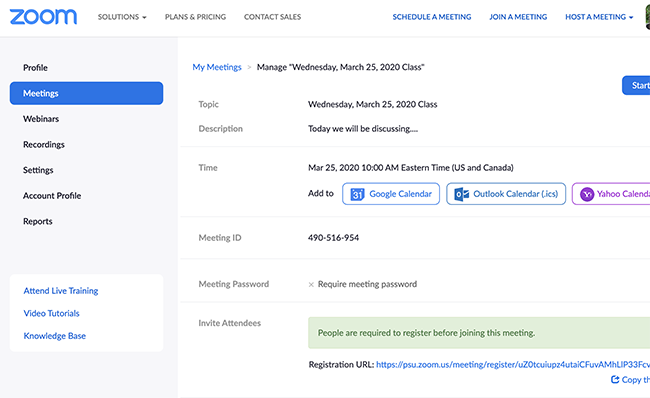Click the meeting time Mar 25, 2020 10:00 AM
650x398 pixels.
point(353,168)
